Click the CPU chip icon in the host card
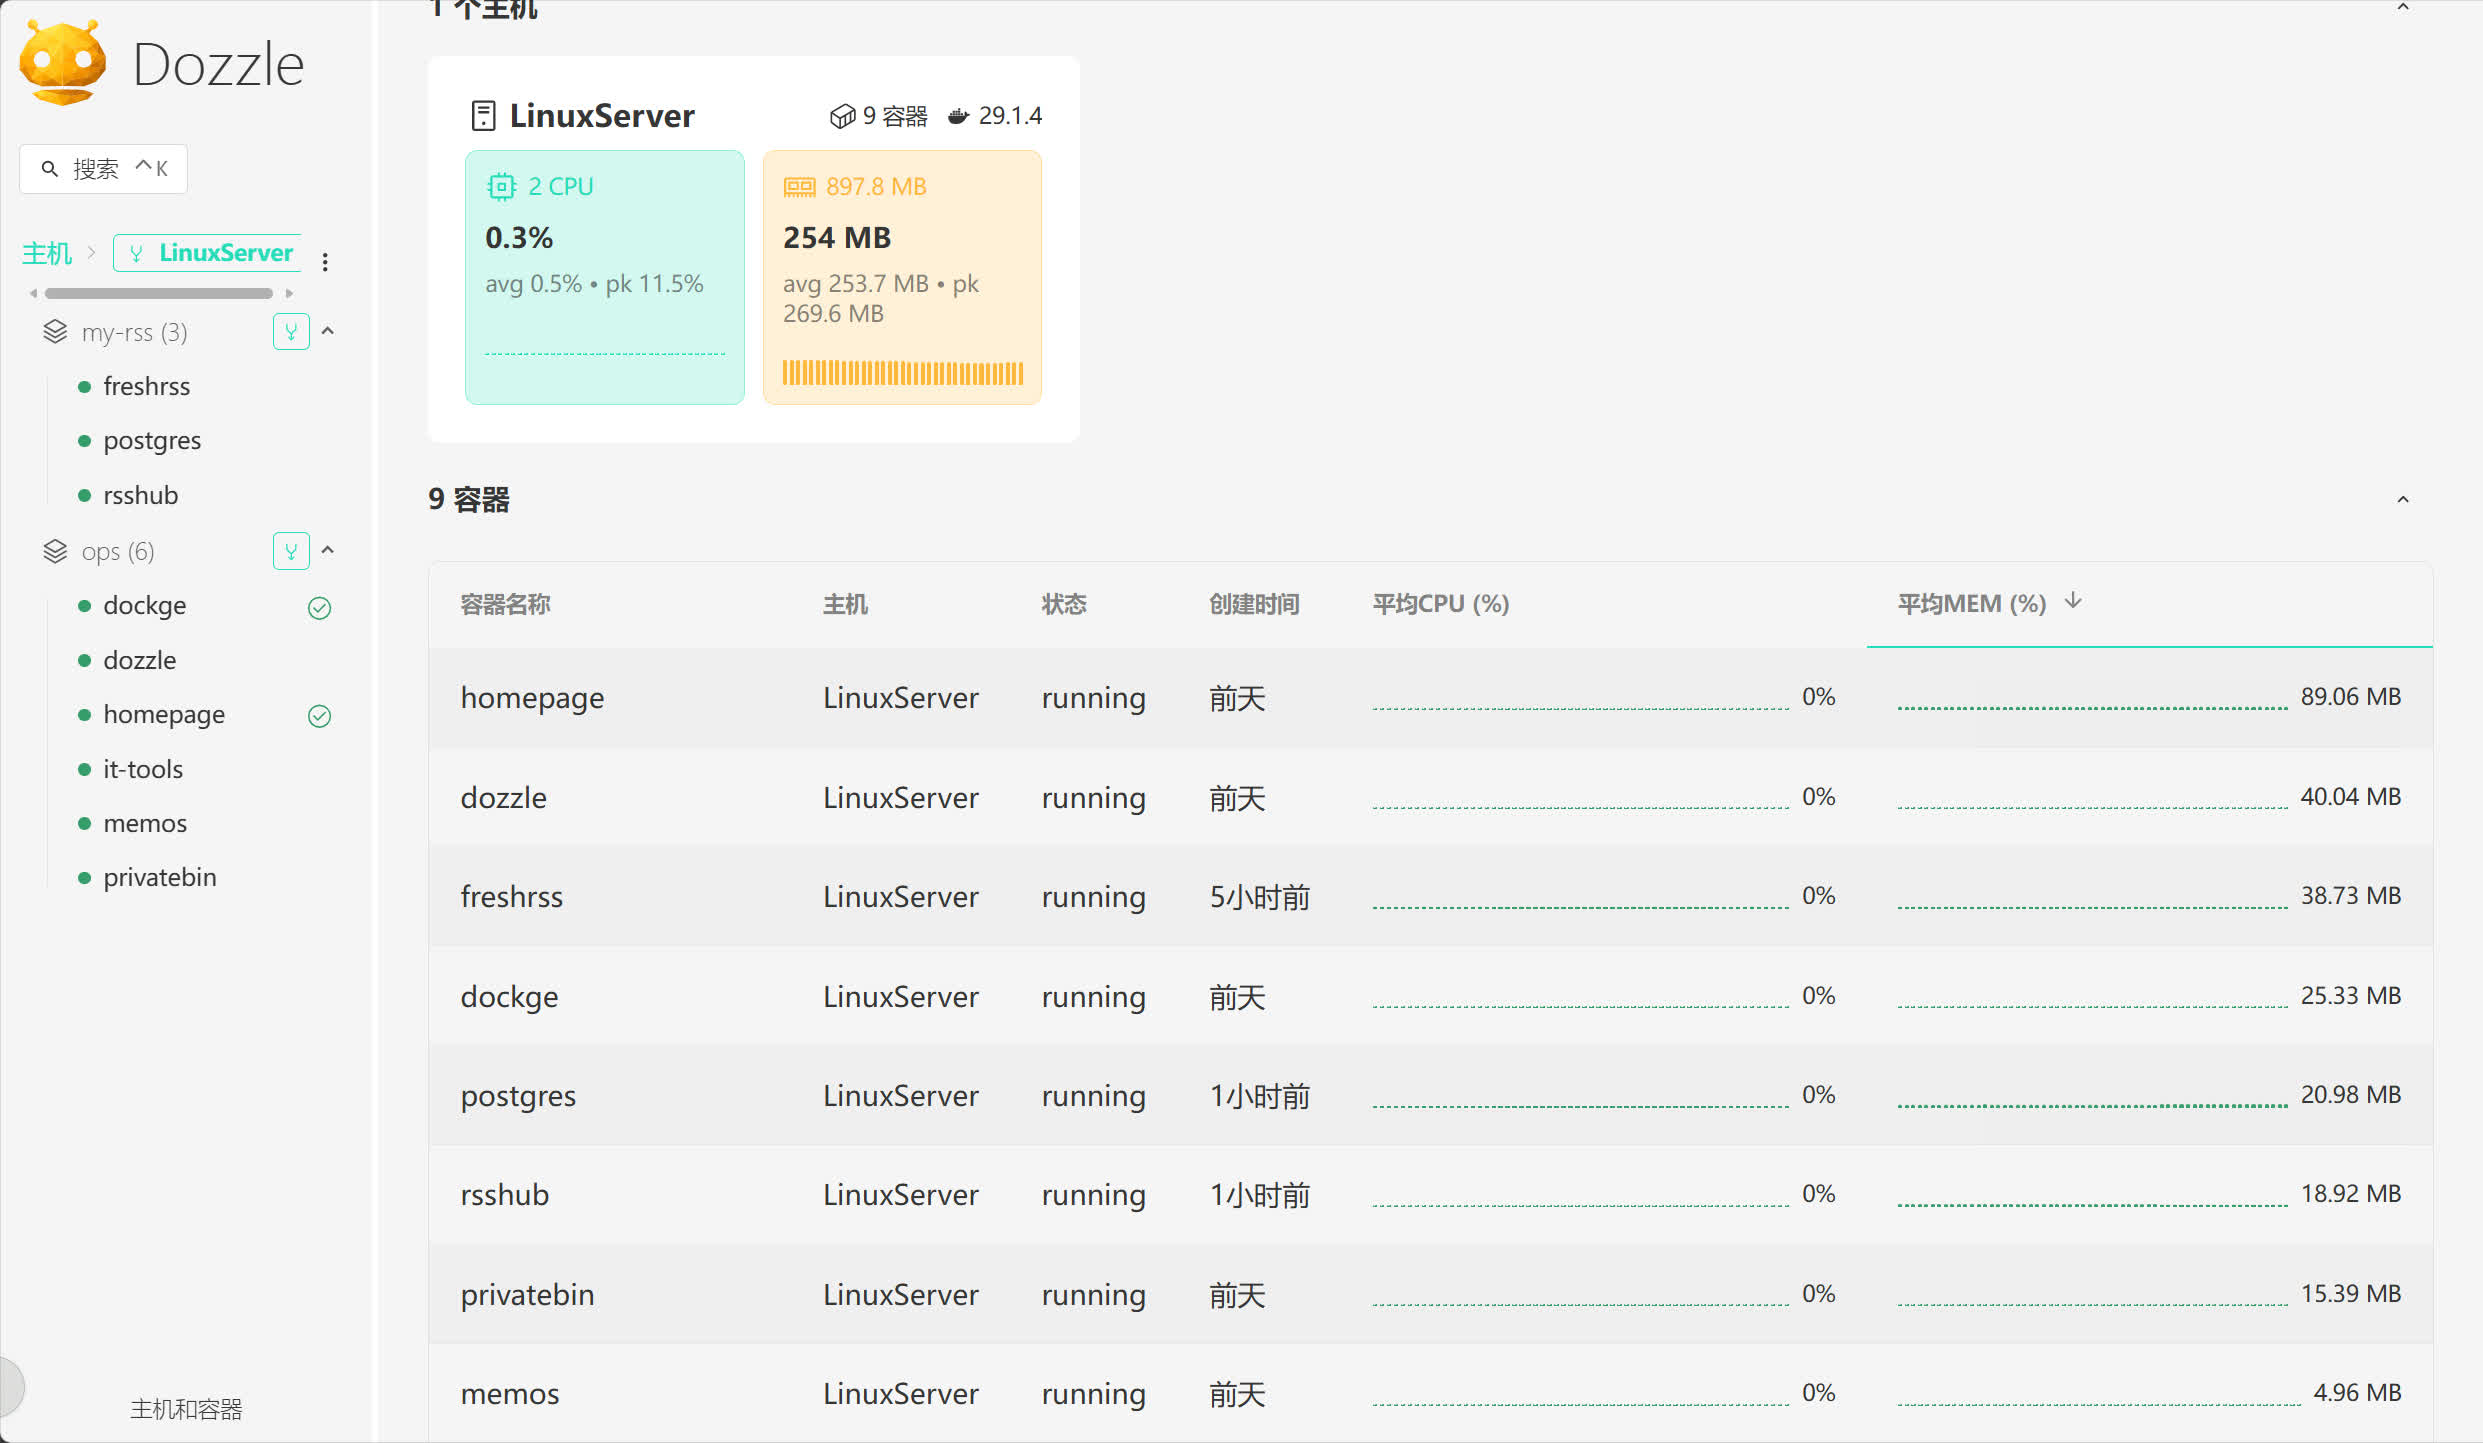 click(501, 187)
